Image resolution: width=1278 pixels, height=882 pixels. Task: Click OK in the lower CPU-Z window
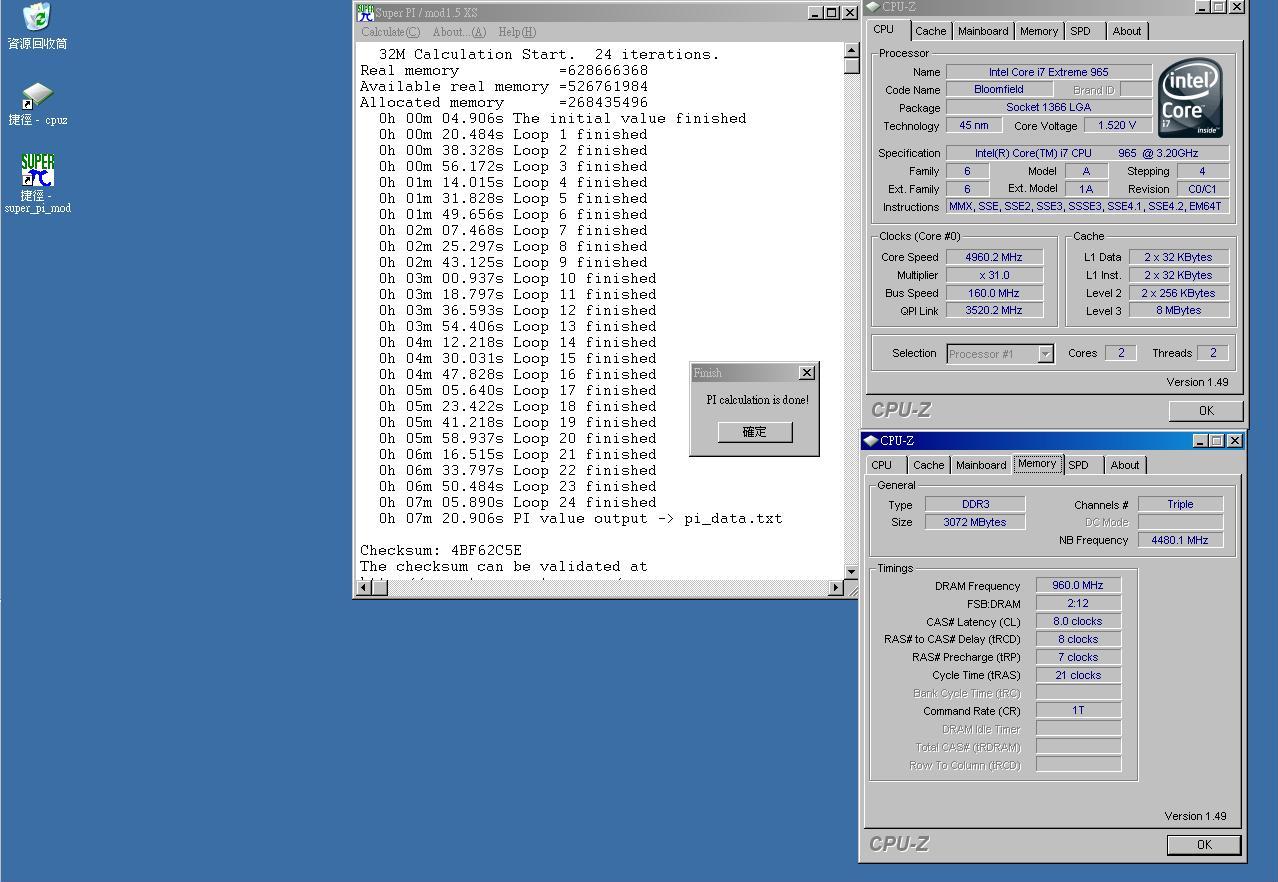click(x=1204, y=845)
